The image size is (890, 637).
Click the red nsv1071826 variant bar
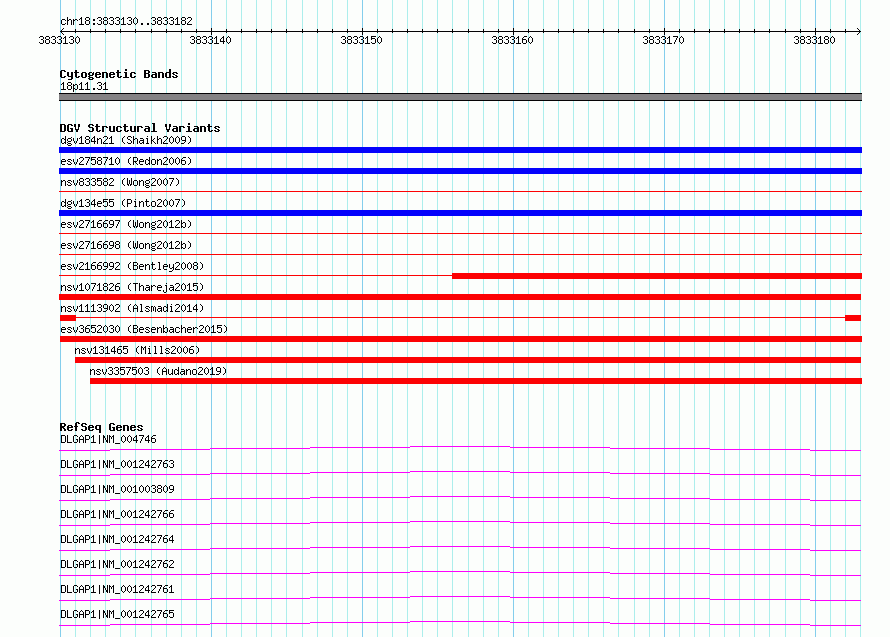click(460, 297)
